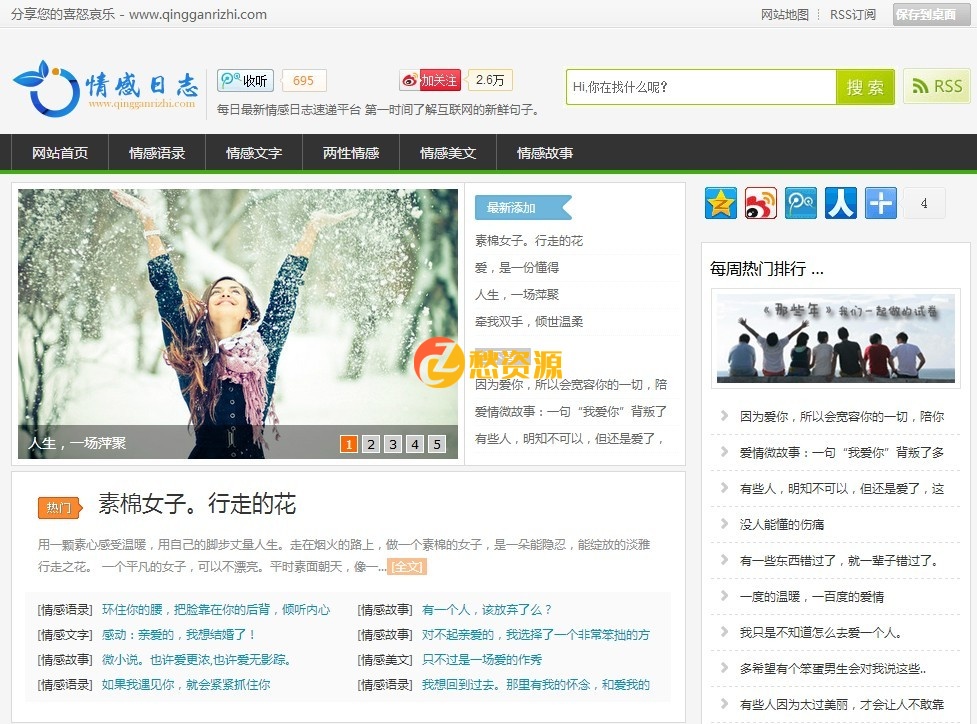Activate slide 2 in the image slider

(371, 442)
